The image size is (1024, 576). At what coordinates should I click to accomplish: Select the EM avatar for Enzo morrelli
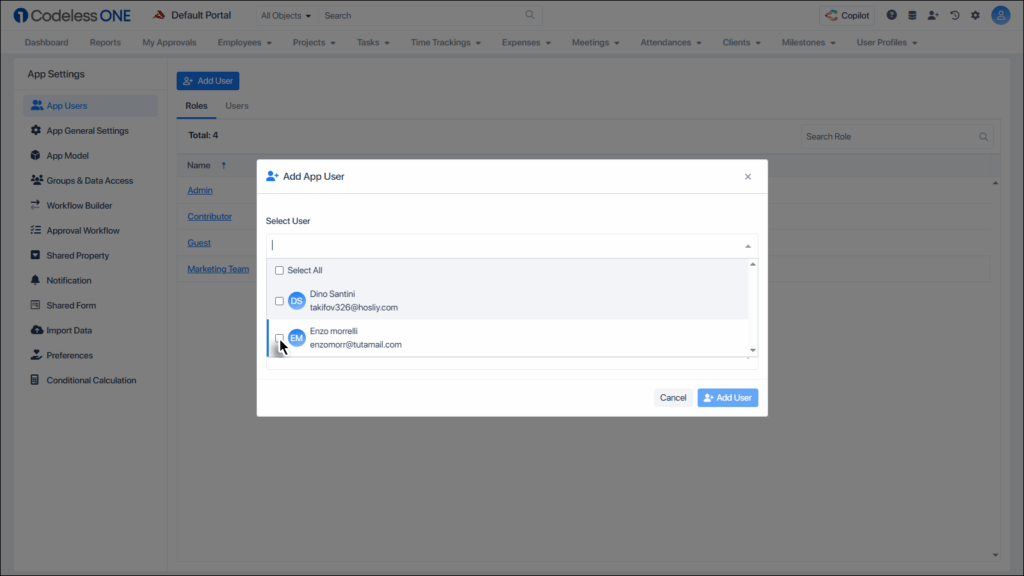pos(296,338)
